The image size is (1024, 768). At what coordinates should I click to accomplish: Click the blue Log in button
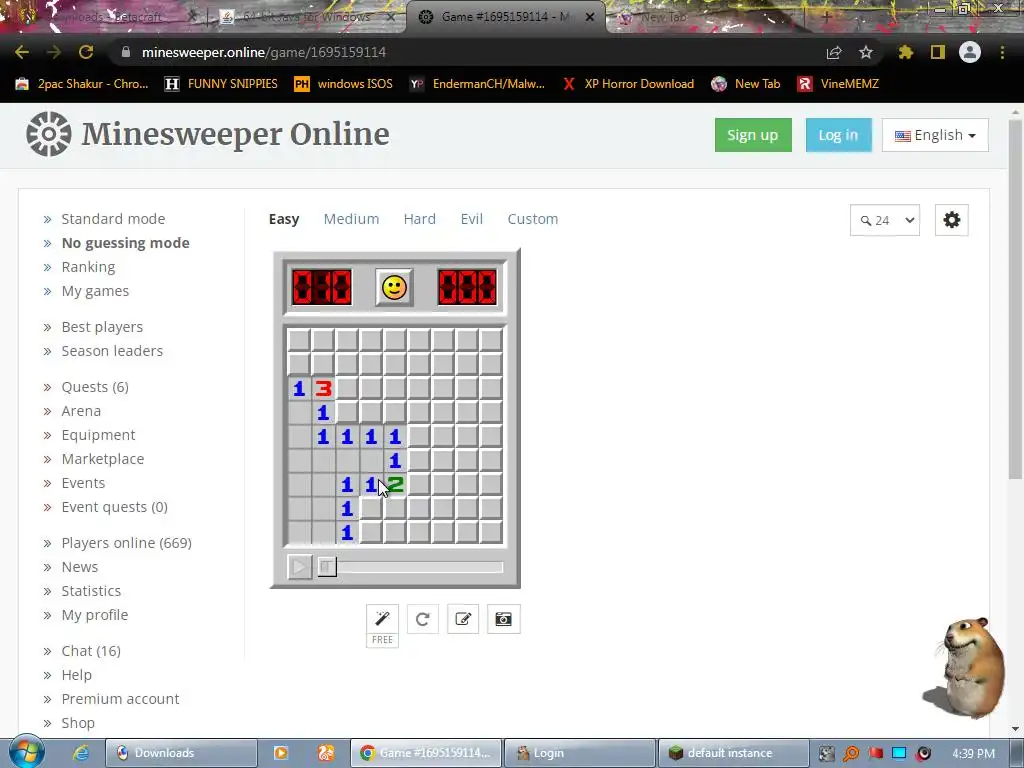839,135
